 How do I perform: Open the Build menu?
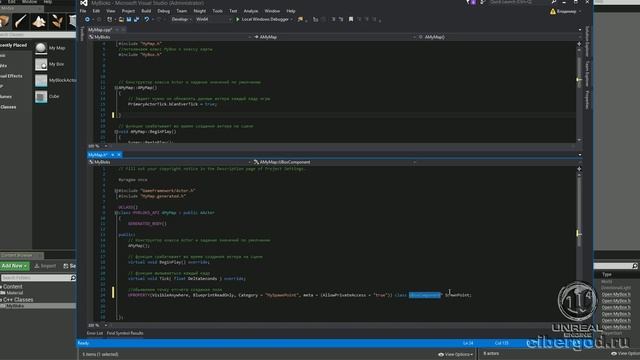pyautogui.click(x=146, y=11)
